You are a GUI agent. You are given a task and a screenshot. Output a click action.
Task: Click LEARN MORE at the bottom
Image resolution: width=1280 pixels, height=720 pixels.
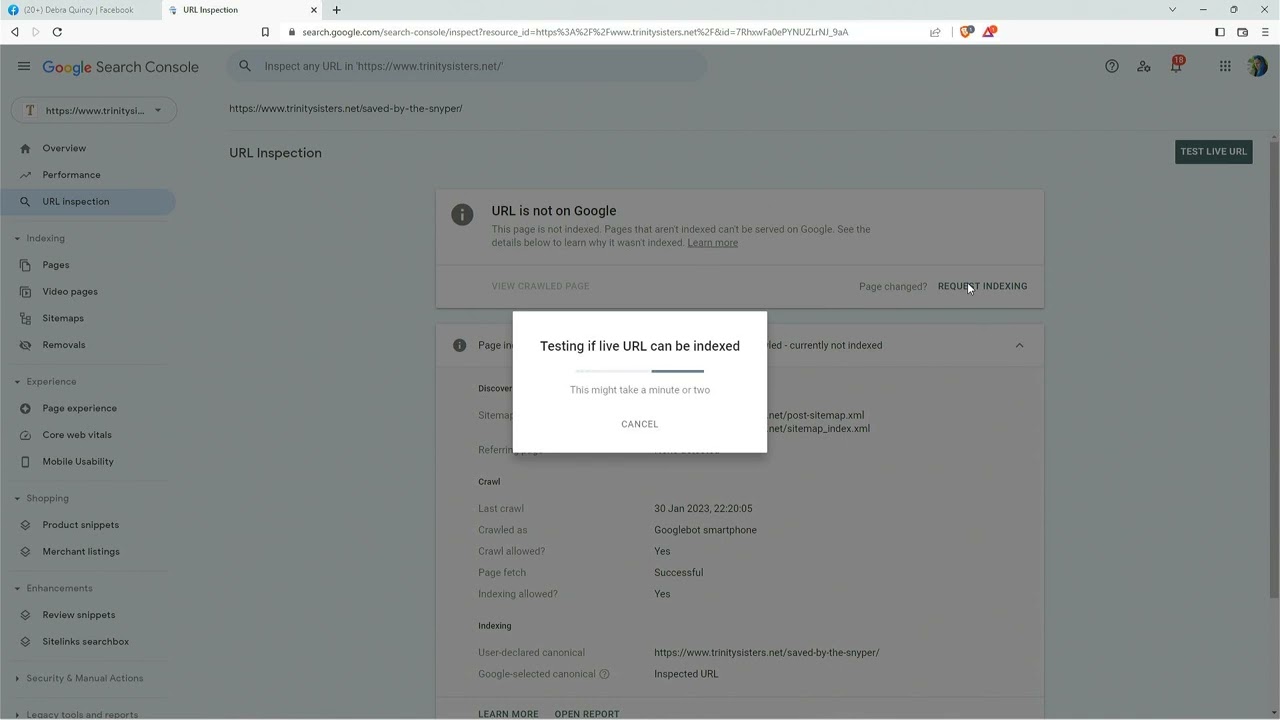(x=508, y=714)
